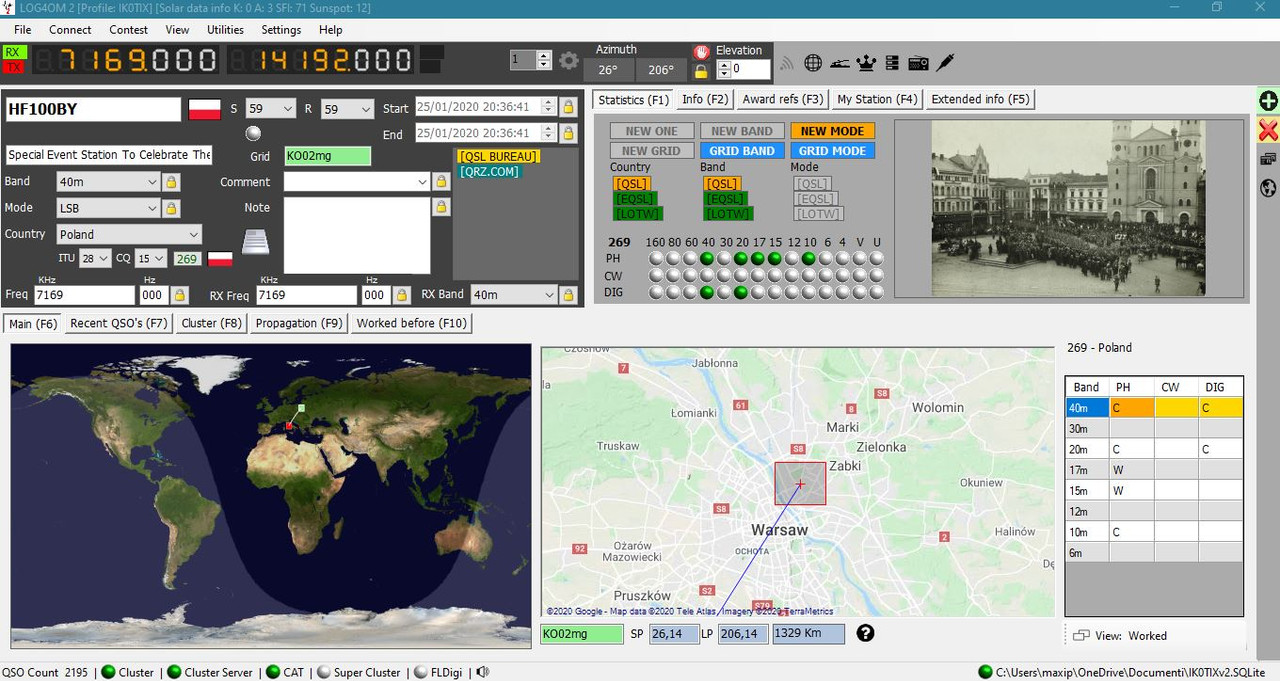Click the green Grid field KO02mg
This screenshot has height=681, width=1280.
(327, 156)
